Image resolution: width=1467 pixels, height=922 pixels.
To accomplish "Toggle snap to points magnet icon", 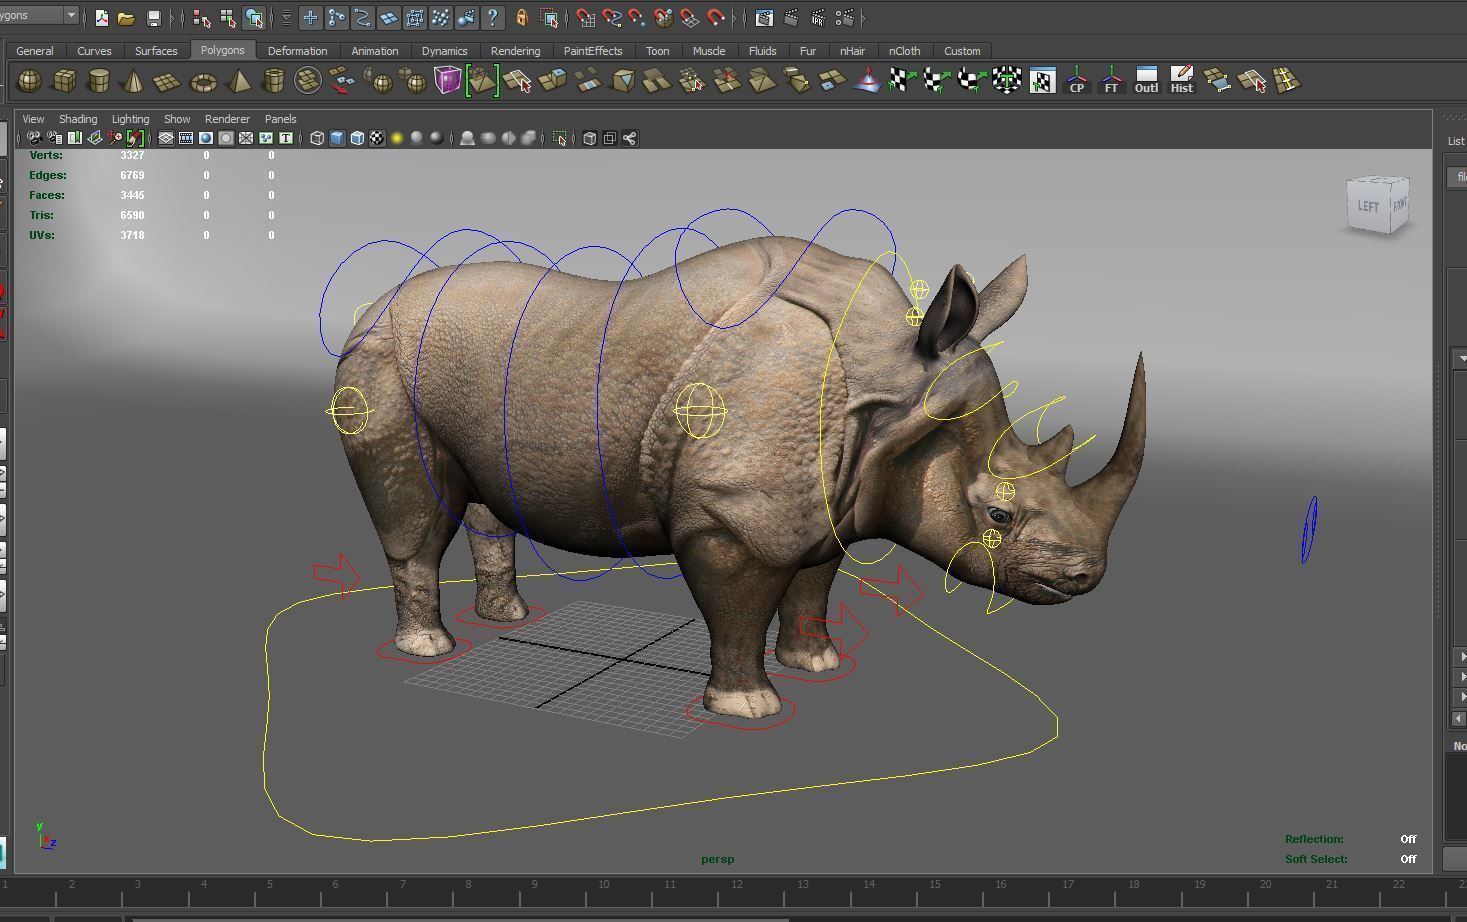I will click(638, 18).
